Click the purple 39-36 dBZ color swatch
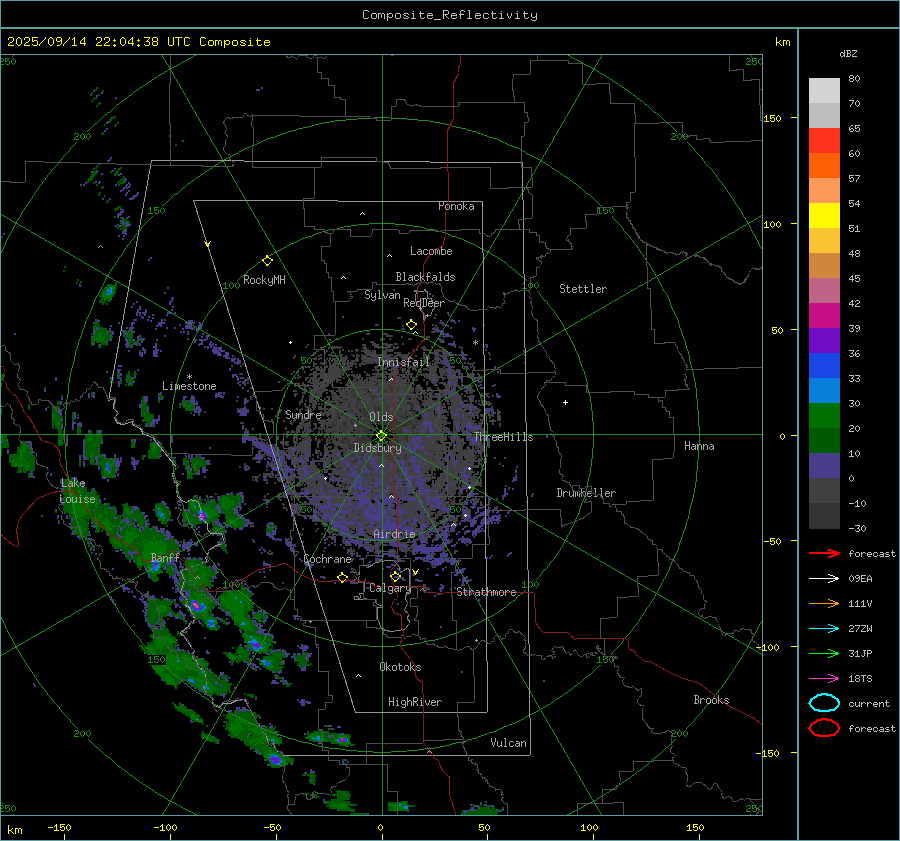This screenshot has width=900, height=841. [824, 340]
